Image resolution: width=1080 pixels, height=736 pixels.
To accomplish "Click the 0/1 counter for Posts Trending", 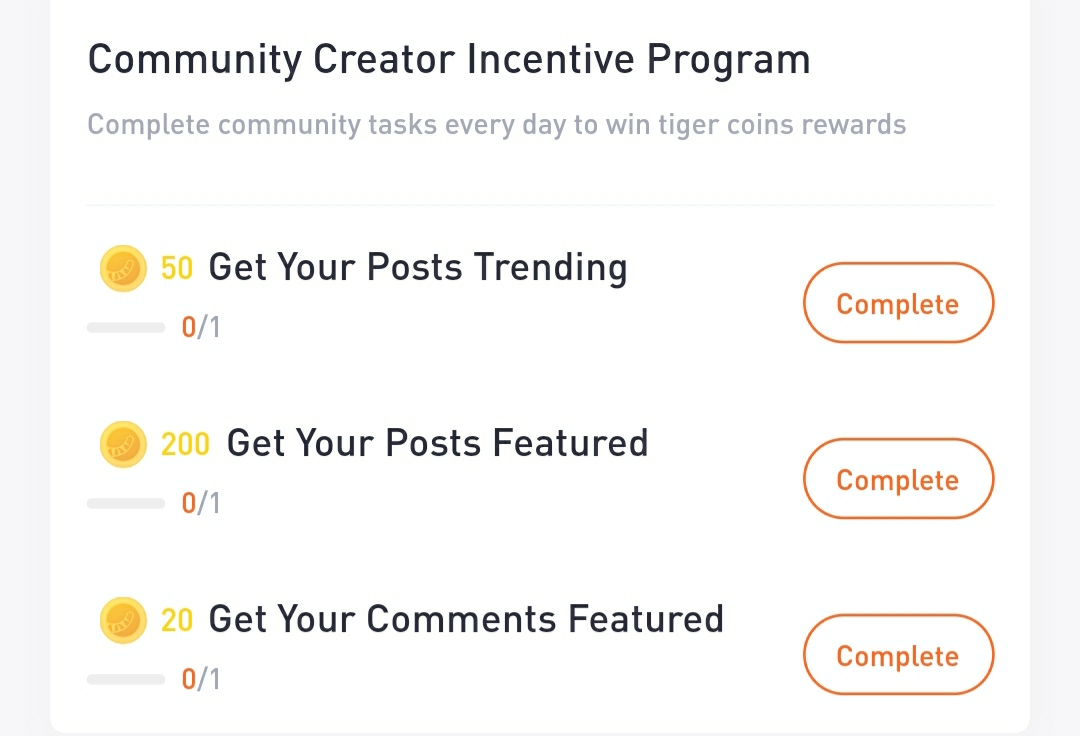I will (x=200, y=328).
